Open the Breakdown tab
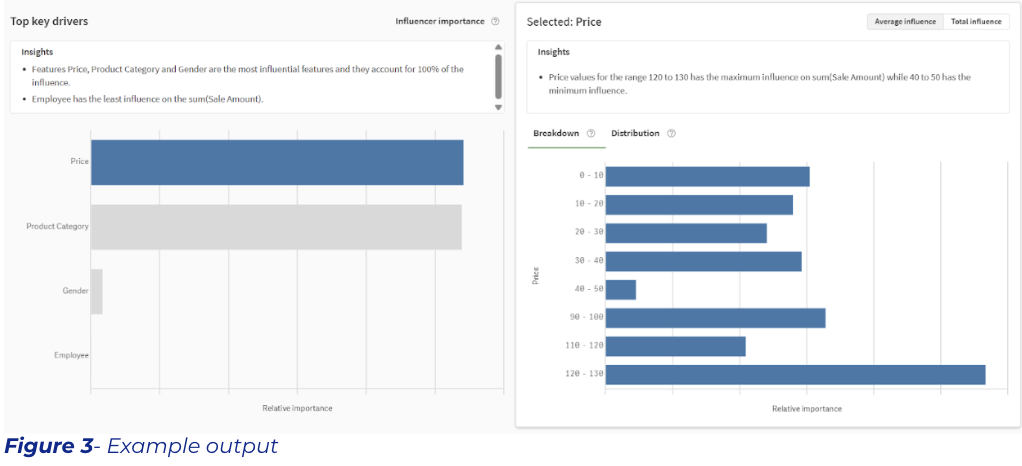Viewport: 1022px width, 466px height. click(x=556, y=134)
